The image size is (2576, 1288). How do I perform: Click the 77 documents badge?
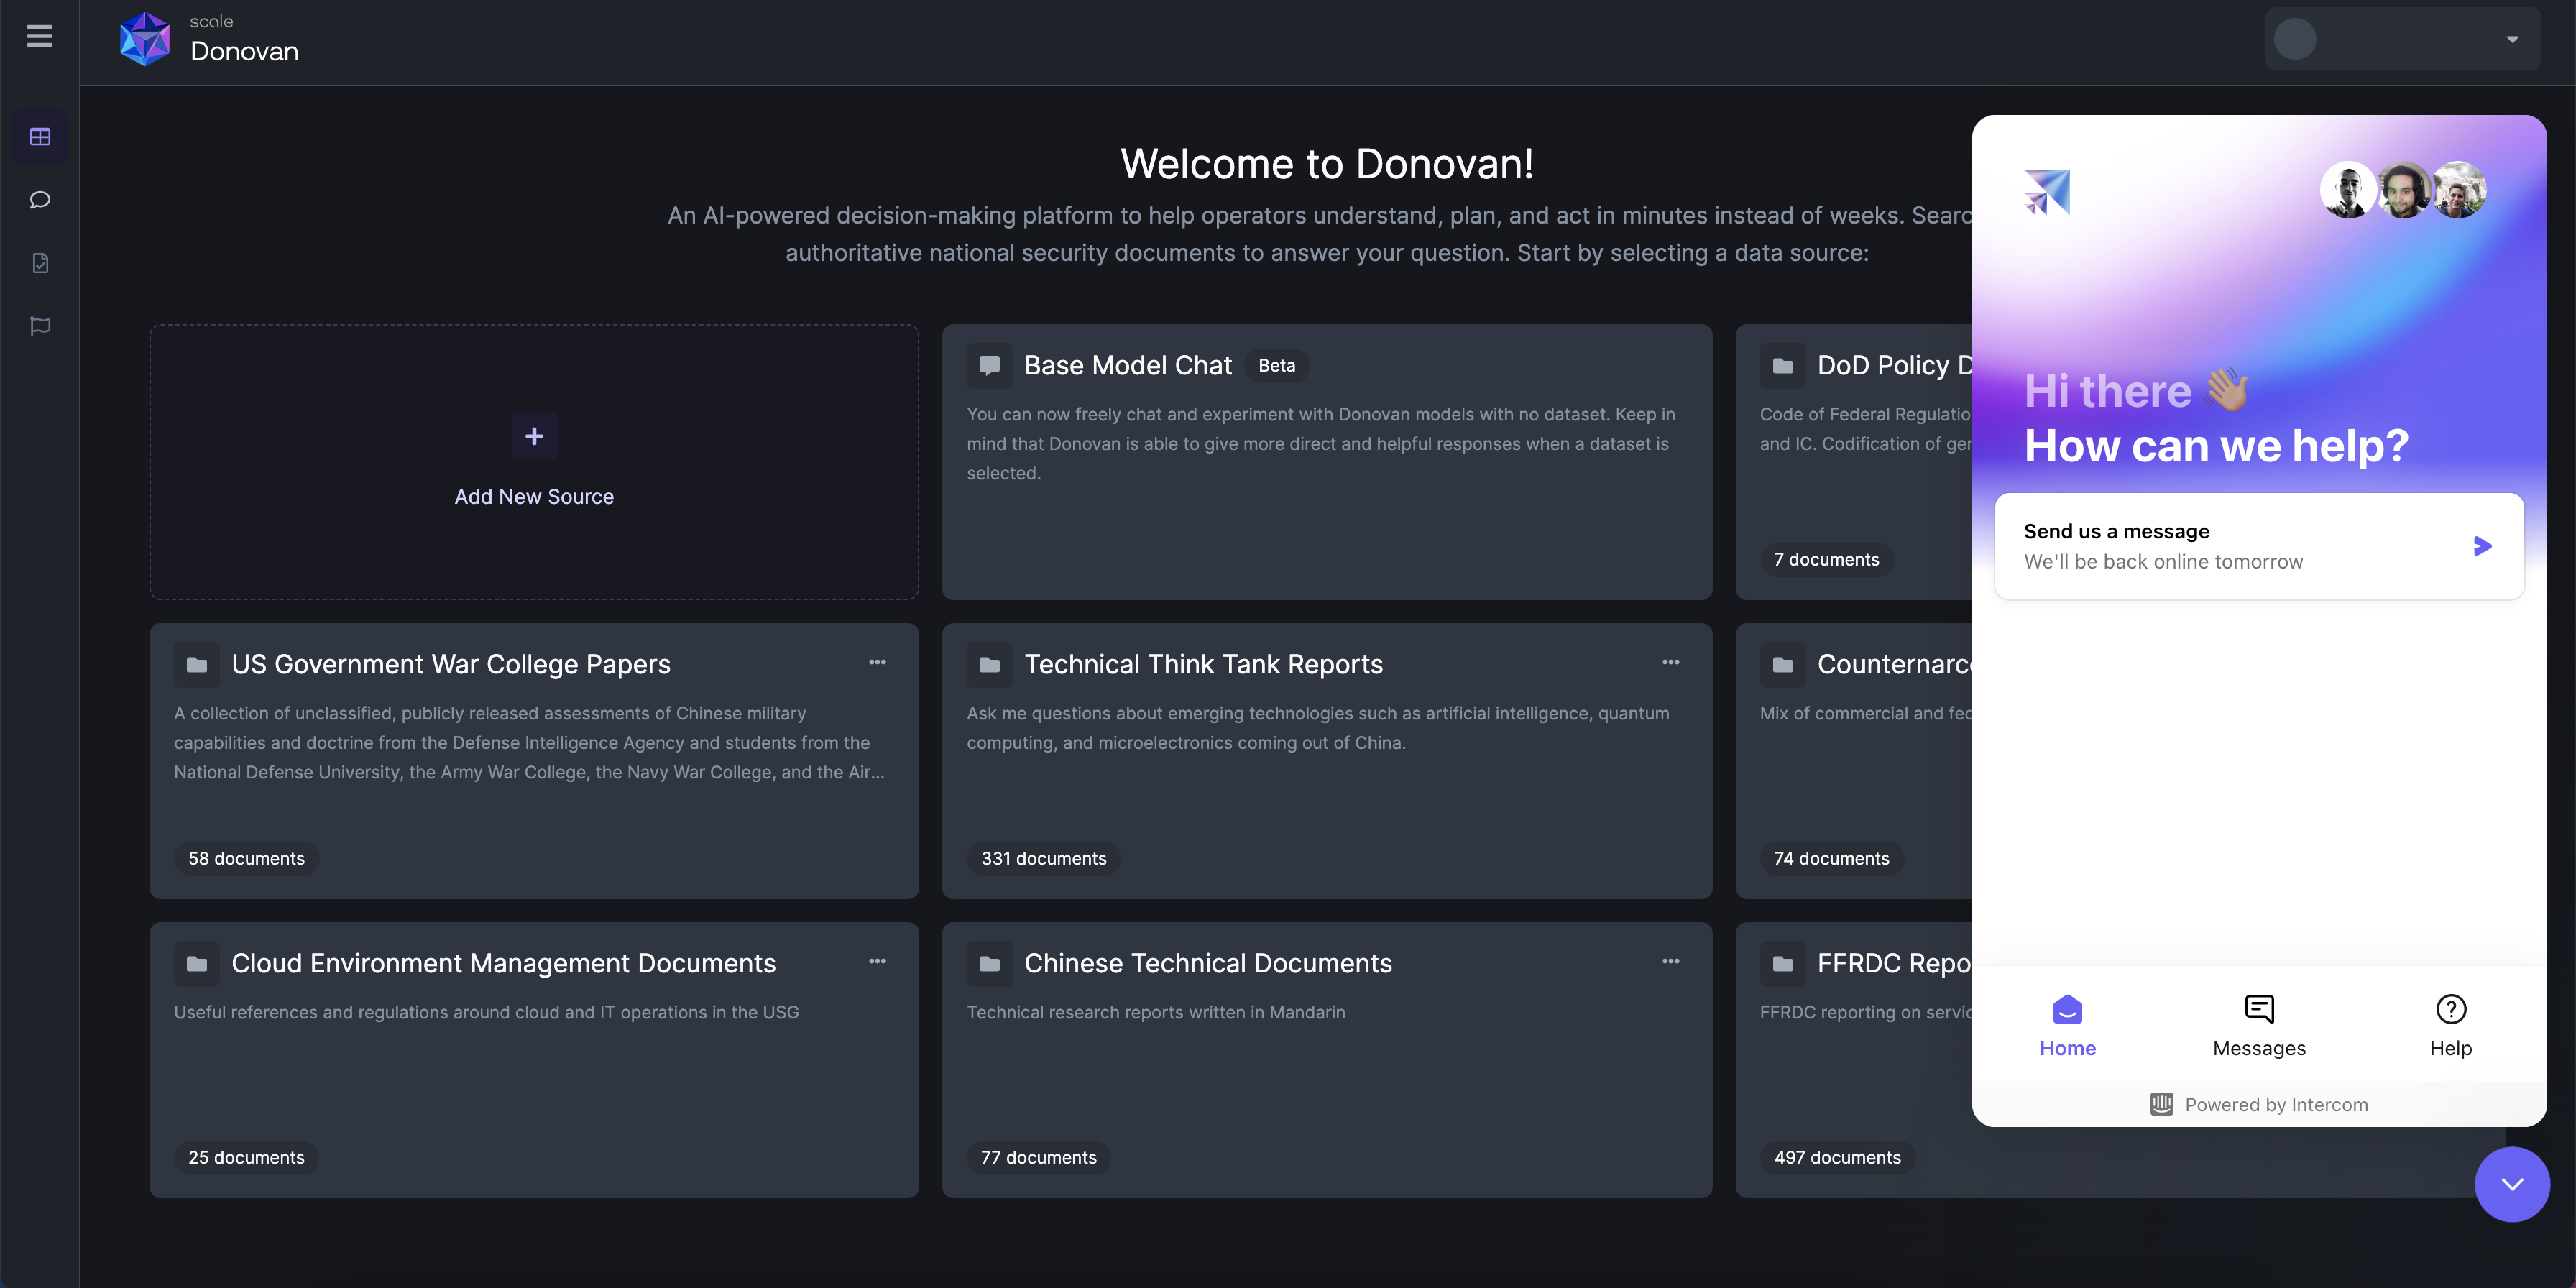1038,1158
